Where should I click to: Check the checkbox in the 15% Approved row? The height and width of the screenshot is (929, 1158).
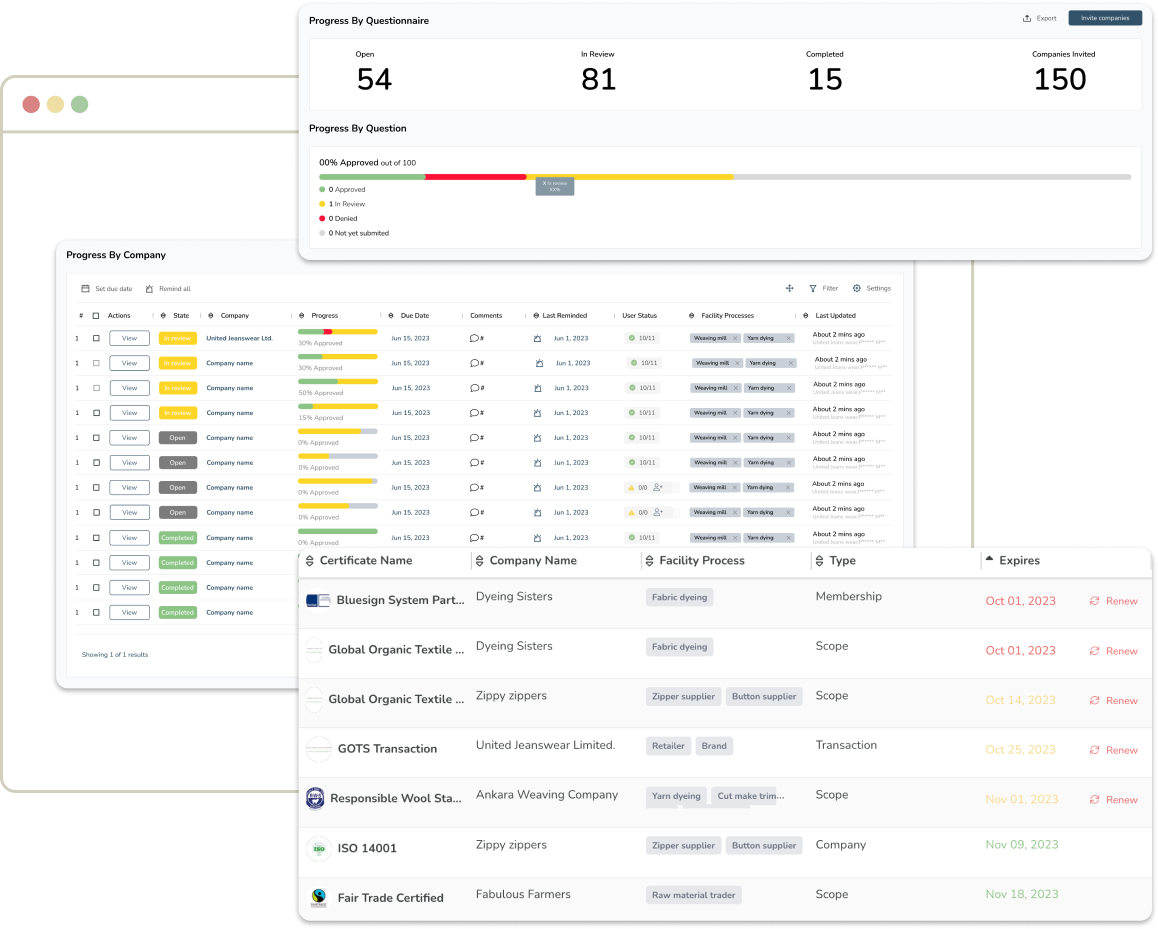click(x=96, y=413)
